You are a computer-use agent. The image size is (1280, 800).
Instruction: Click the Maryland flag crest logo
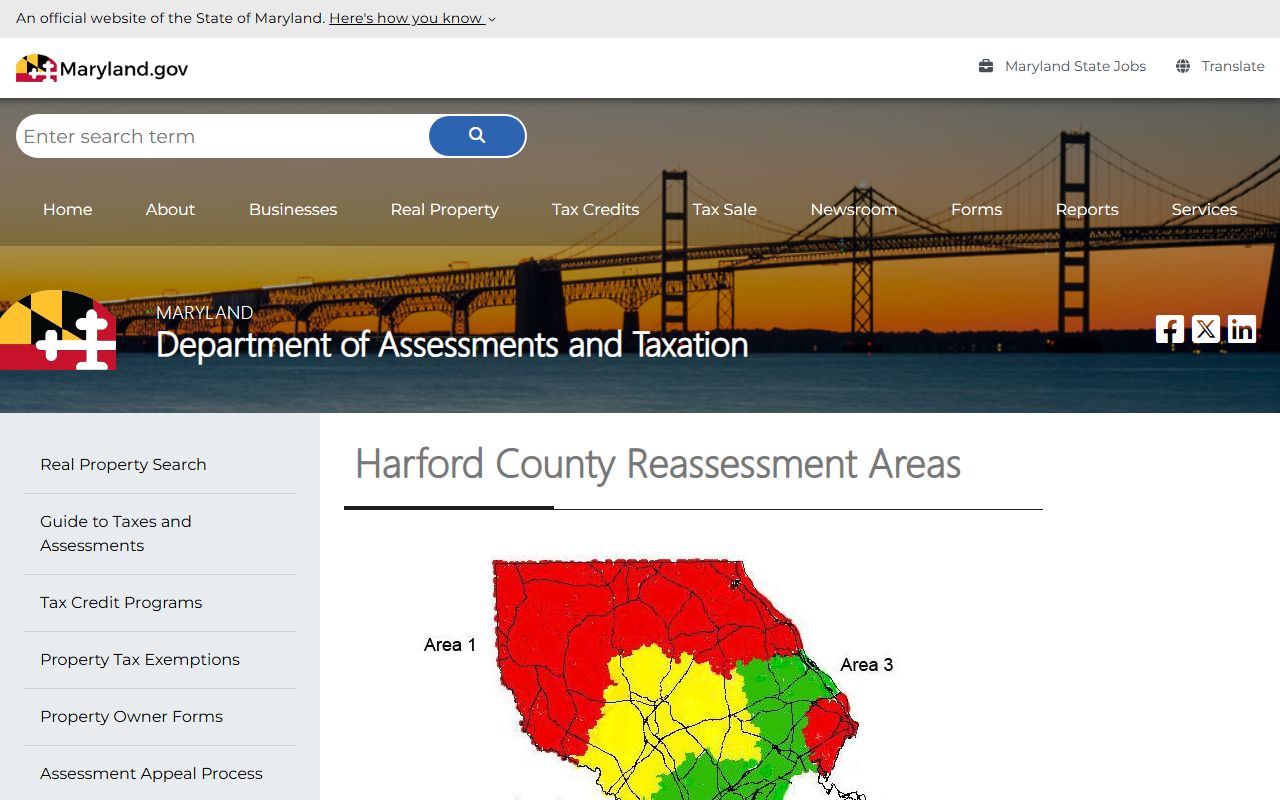pyautogui.click(x=58, y=330)
